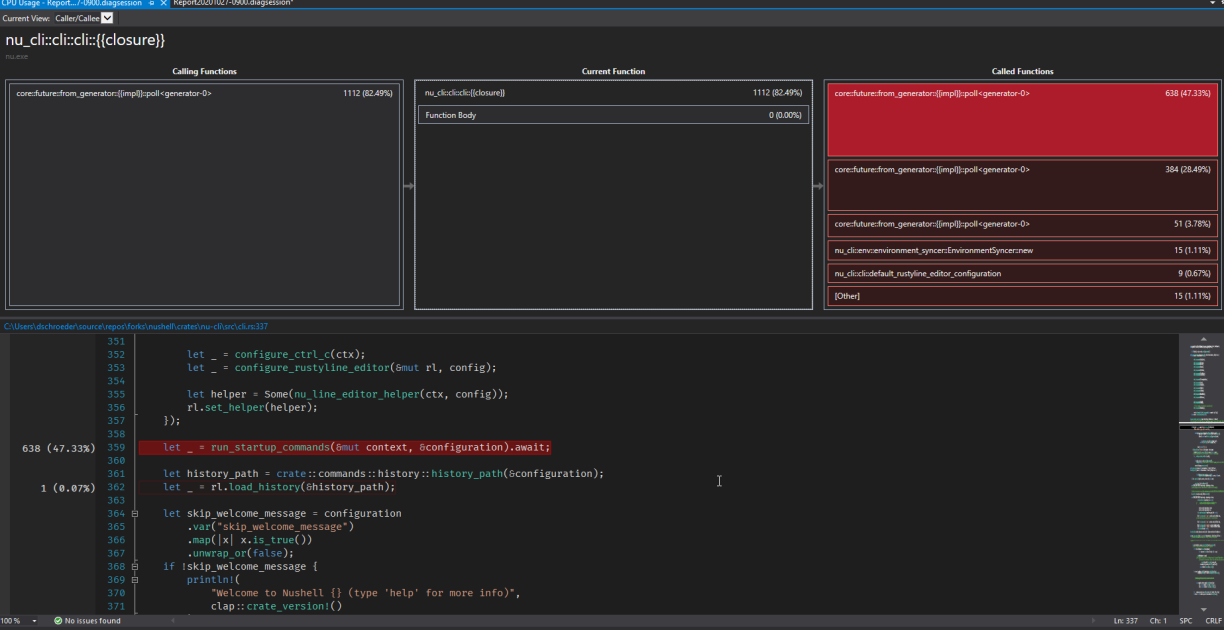Open default_rustyline_editor_configuration called function
The height and width of the screenshot is (630, 1224).
point(1022,273)
